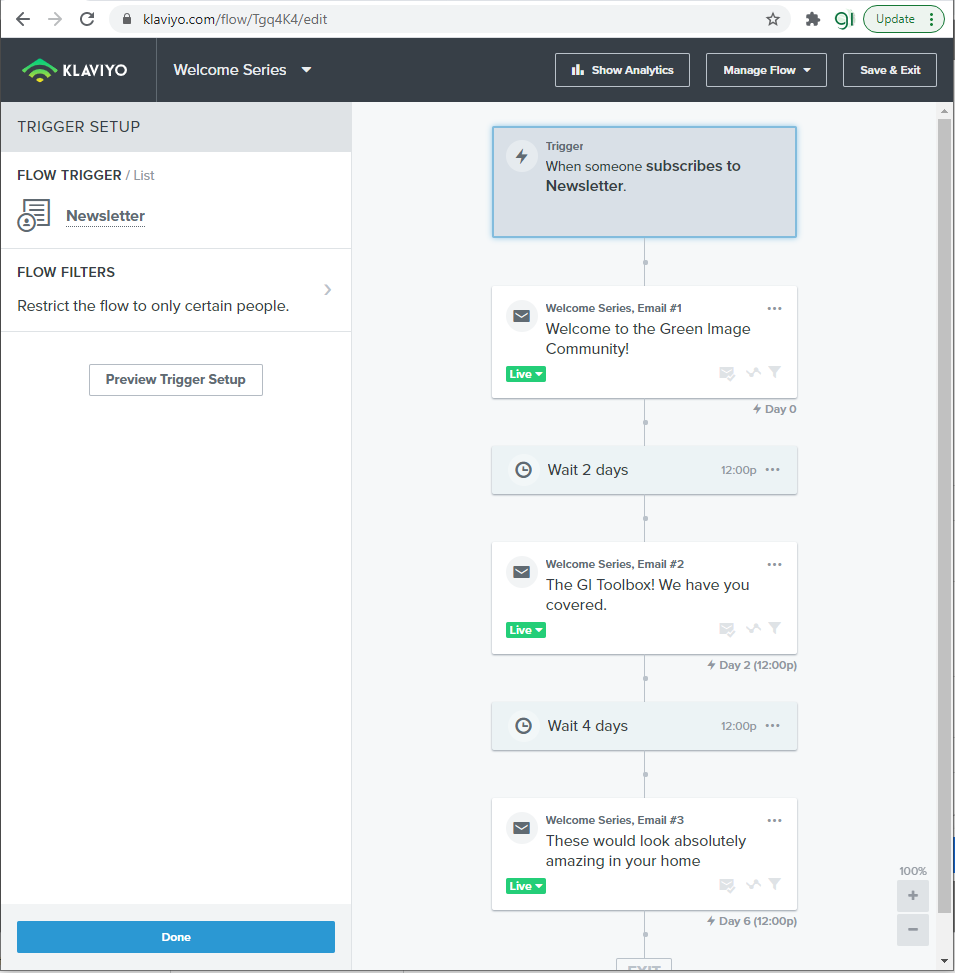The height and width of the screenshot is (973, 955).
Task: Open Chrome three-dot menu beside Update
Action: pos(931,19)
